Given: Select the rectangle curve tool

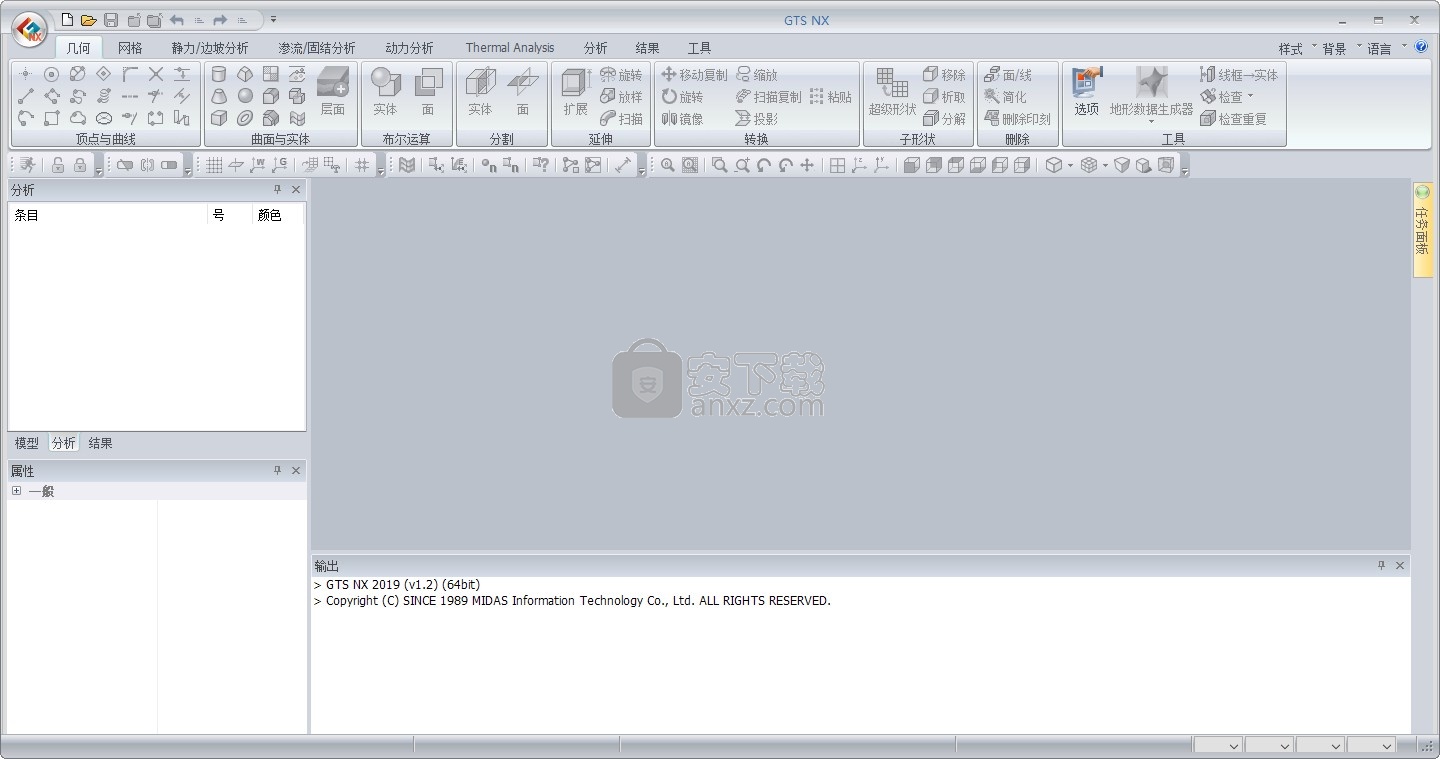Looking at the screenshot, I should point(52,118).
